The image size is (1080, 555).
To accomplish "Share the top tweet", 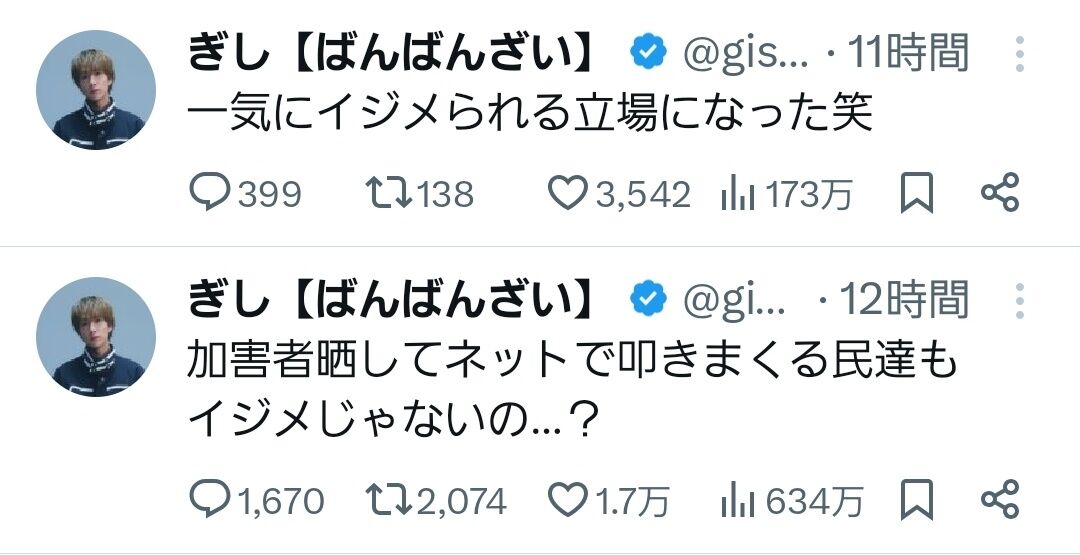I will 1000,193.
